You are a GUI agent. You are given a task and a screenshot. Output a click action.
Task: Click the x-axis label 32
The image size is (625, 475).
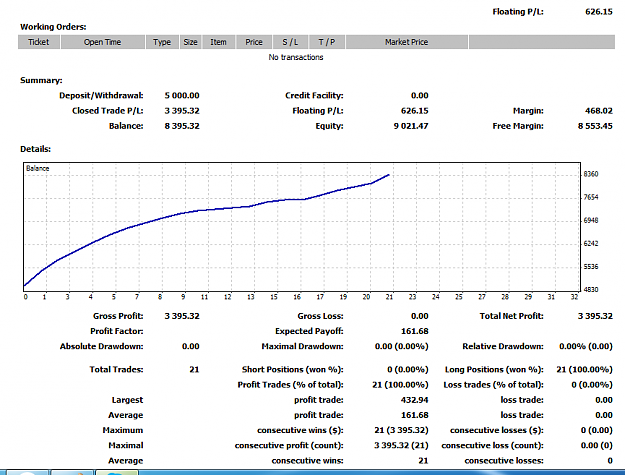coord(574,297)
